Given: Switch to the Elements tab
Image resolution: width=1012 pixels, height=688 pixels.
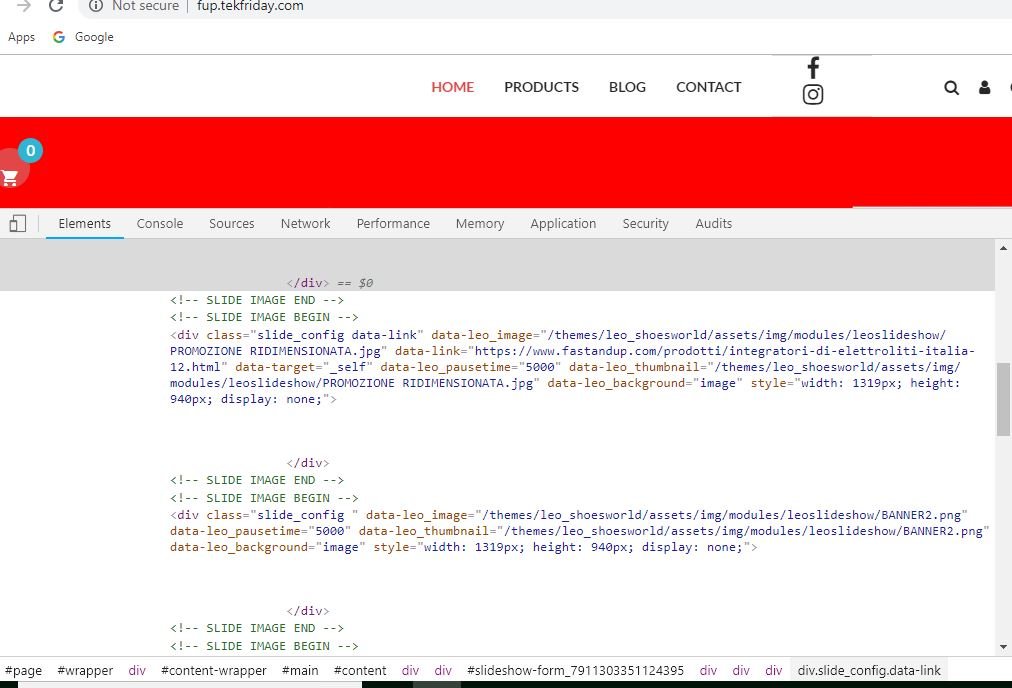Looking at the screenshot, I should point(85,223).
